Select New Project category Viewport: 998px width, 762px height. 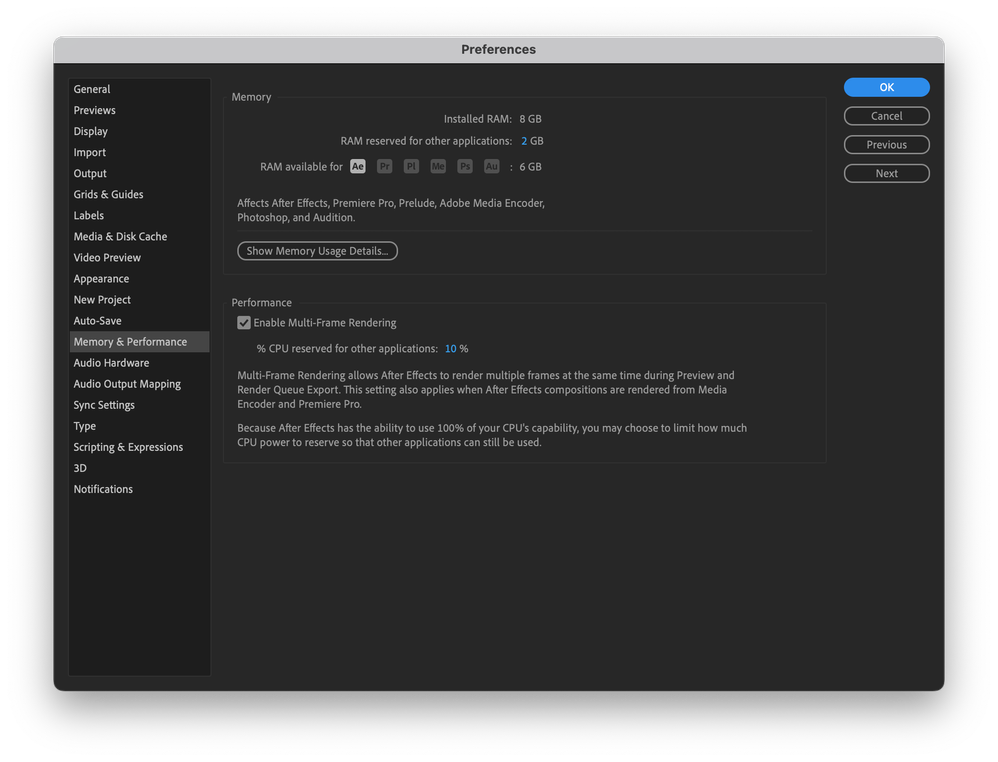pyautogui.click(x=139, y=299)
